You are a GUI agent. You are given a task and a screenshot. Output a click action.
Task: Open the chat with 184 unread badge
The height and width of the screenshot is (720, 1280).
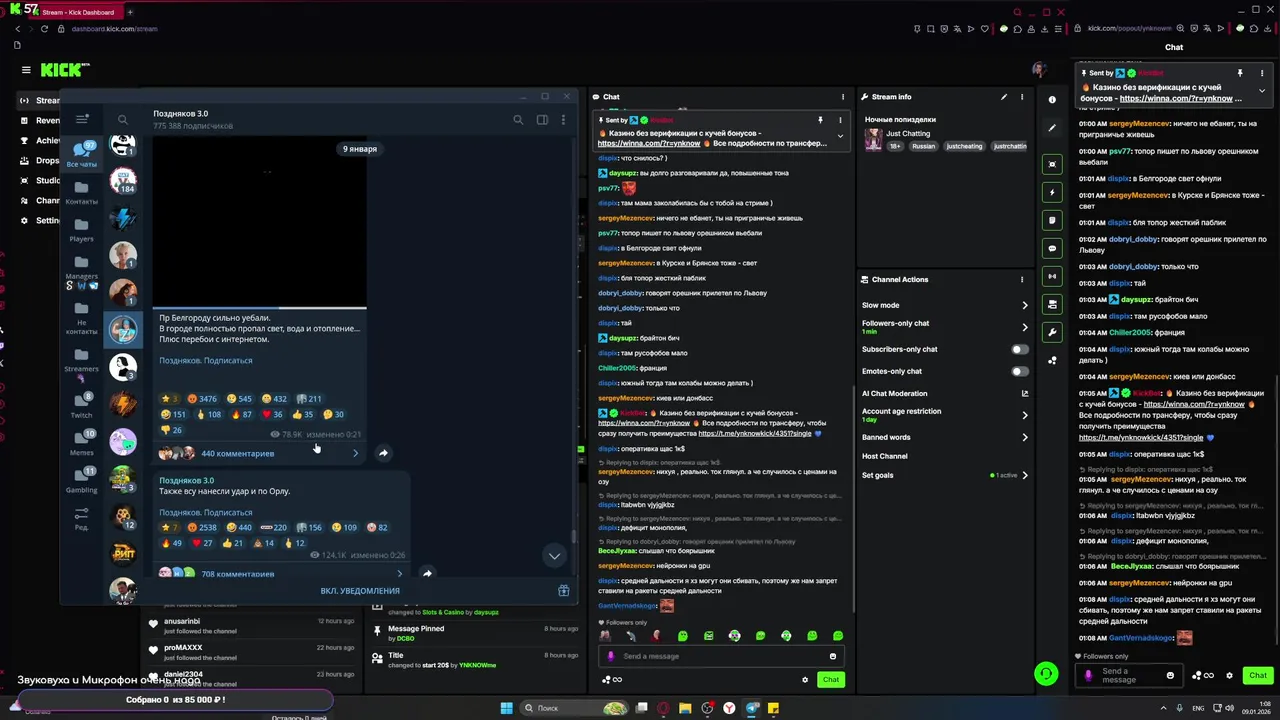[123, 182]
